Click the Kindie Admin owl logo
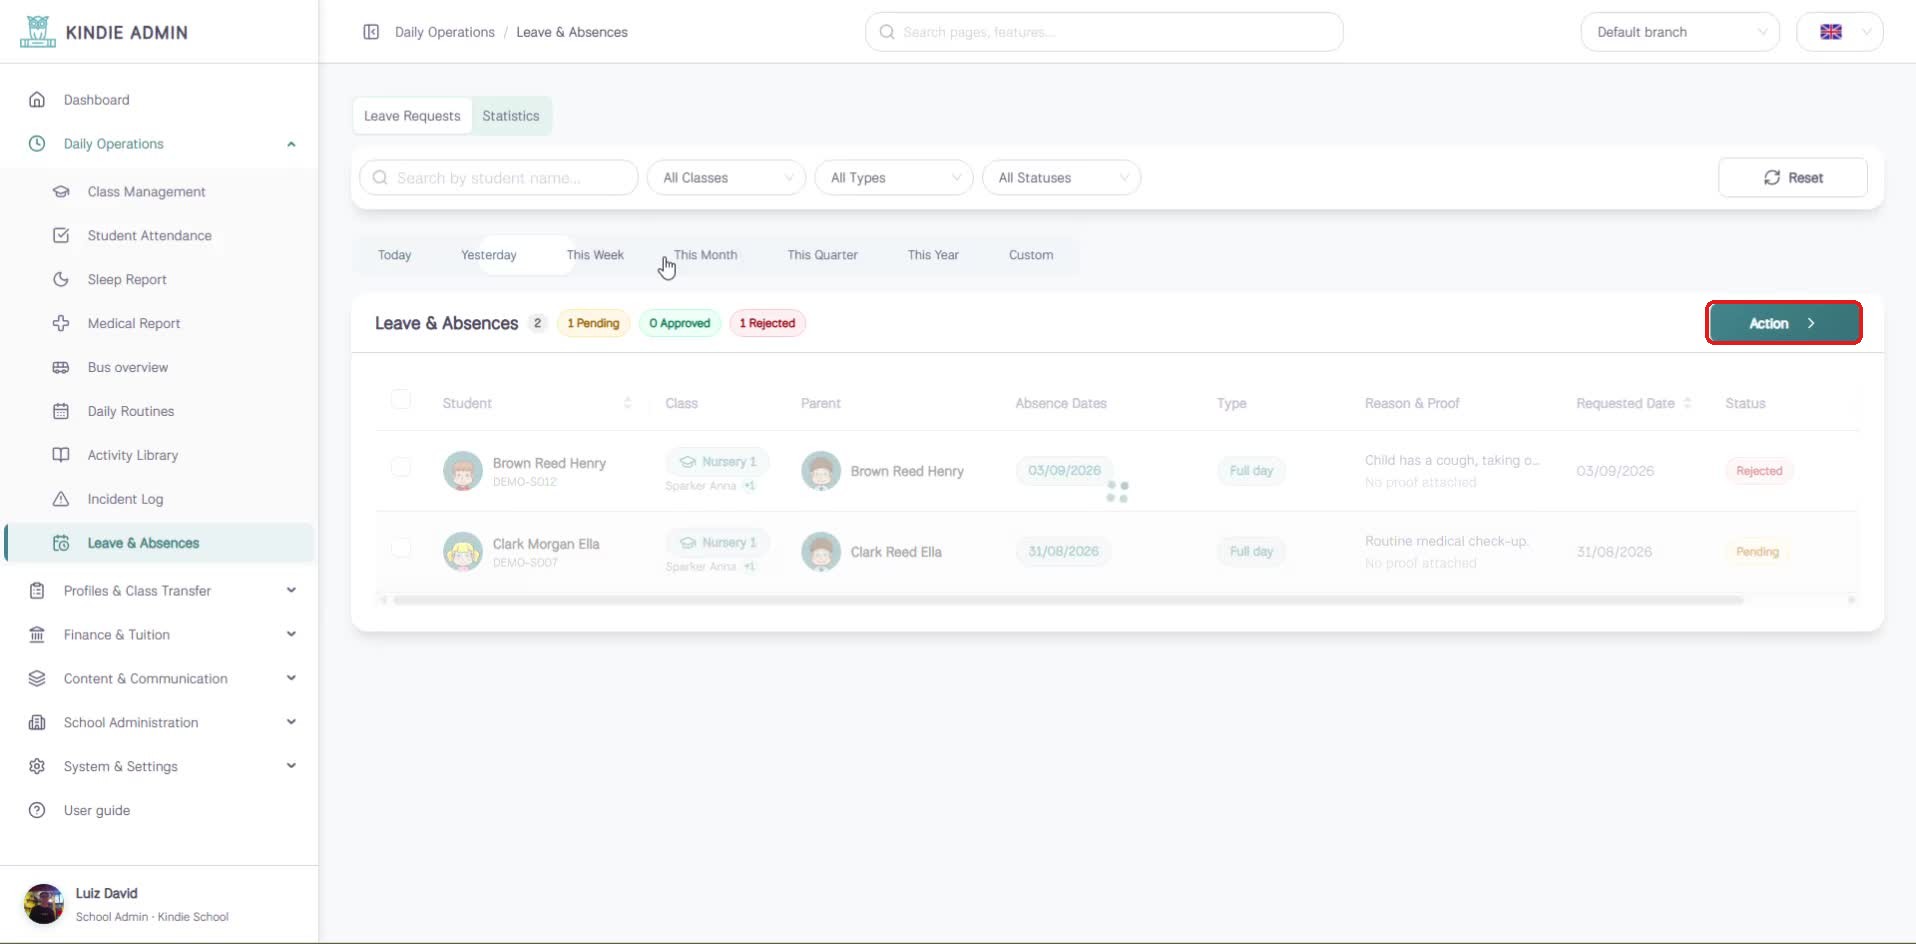This screenshot has width=1916, height=944. click(38, 32)
